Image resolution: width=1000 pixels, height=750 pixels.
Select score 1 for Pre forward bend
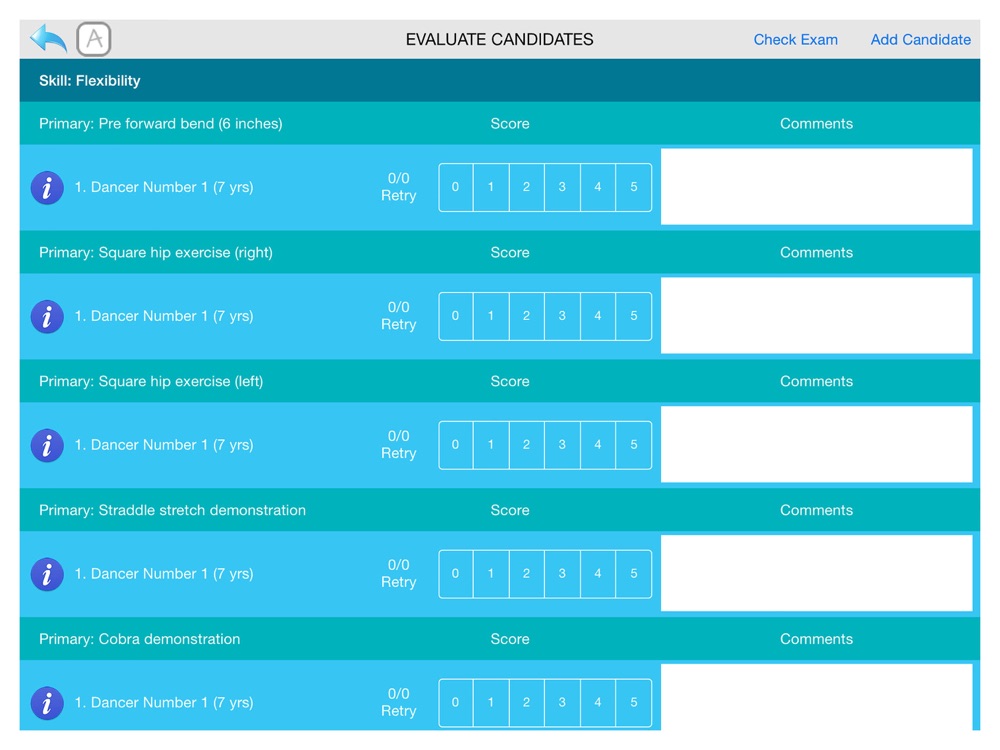[490, 188]
